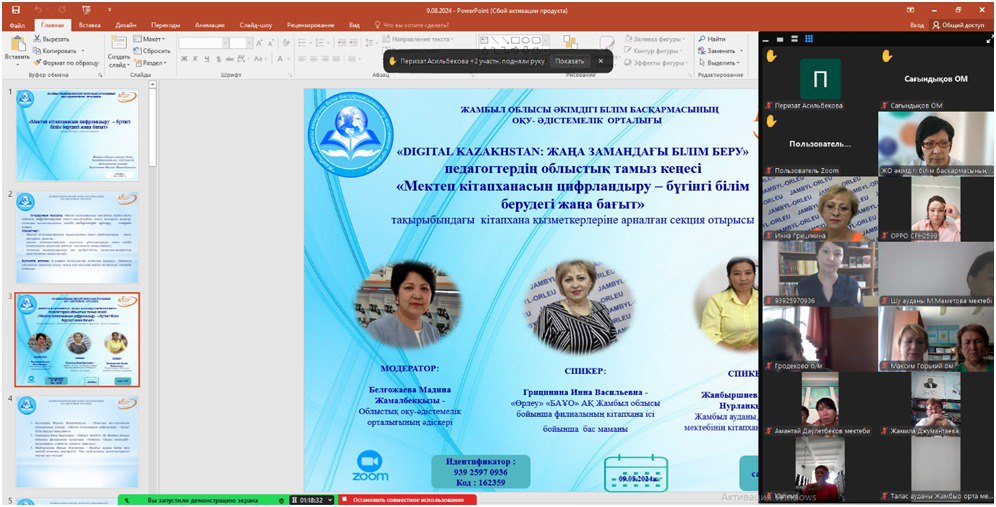The image size is (996, 507).
Task: Click the Undo arrow in quick access toolbar
Action: pos(38,10)
